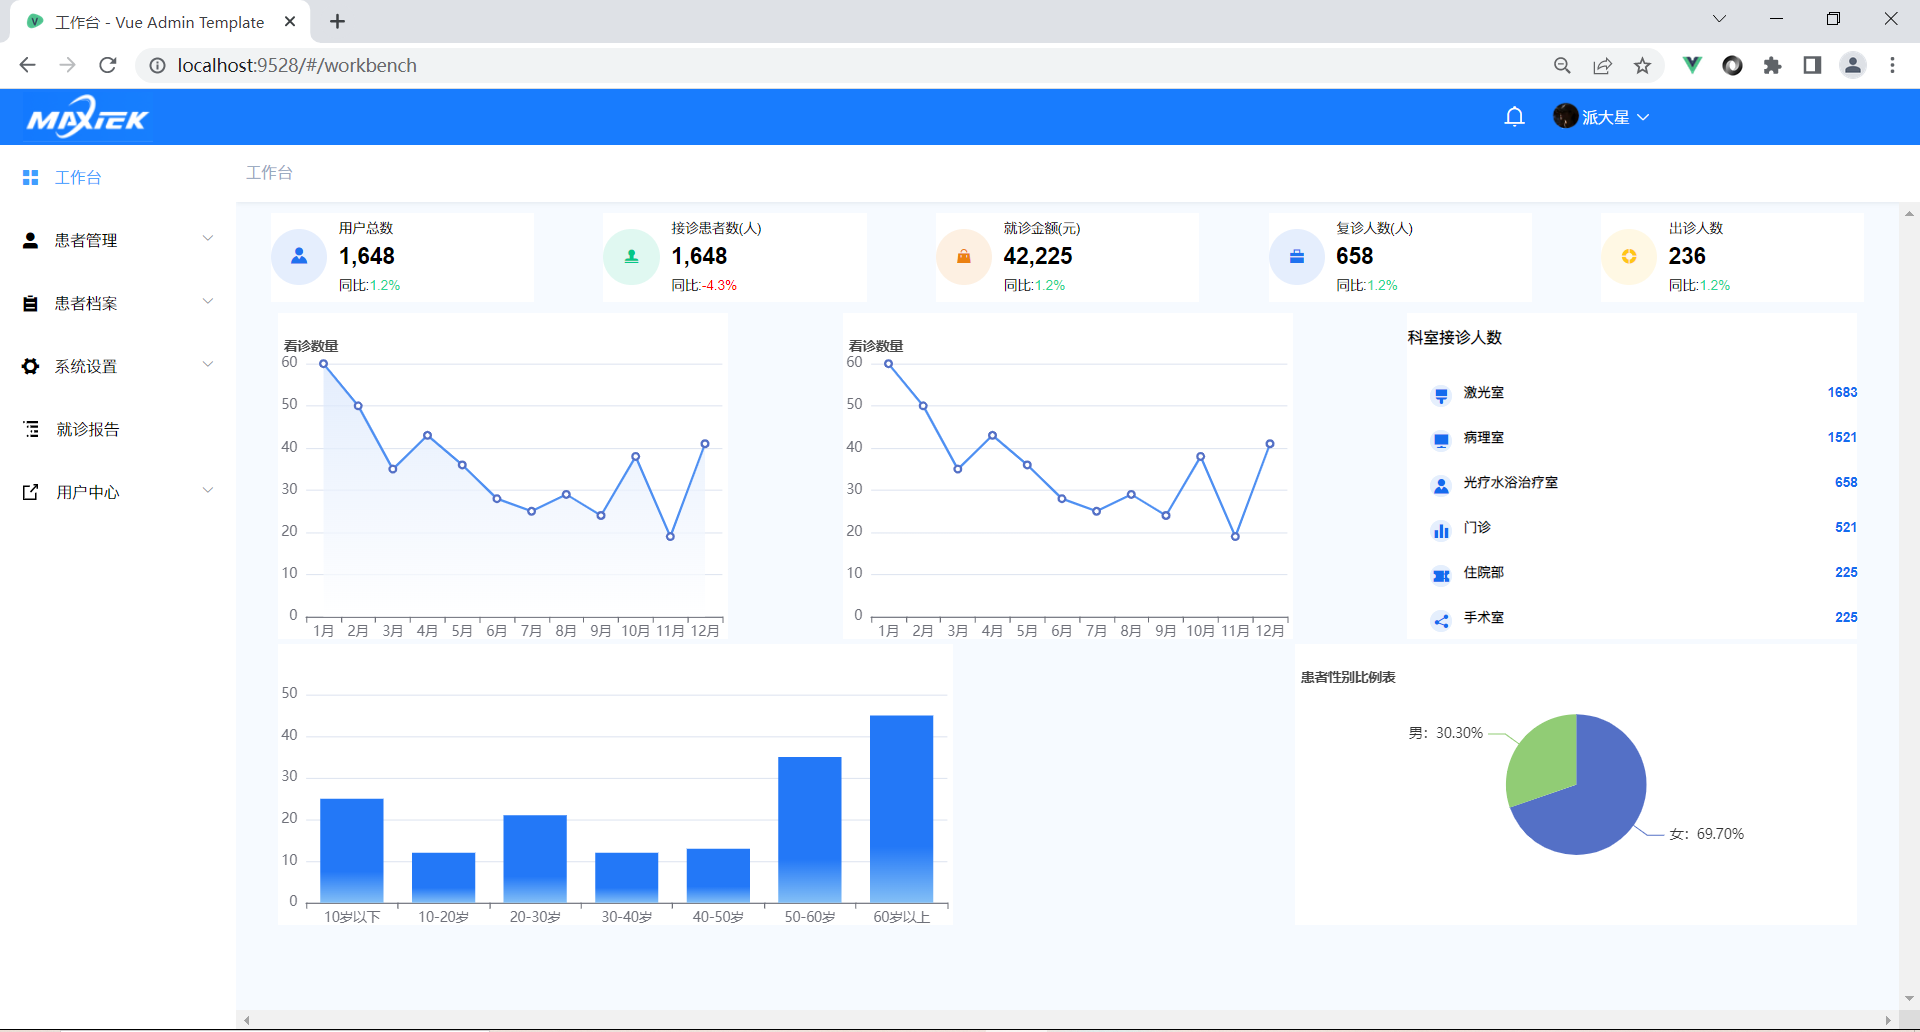This screenshot has height=1032, width=1920.
Task: Click the 患者管理 person icon
Action: [30, 240]
